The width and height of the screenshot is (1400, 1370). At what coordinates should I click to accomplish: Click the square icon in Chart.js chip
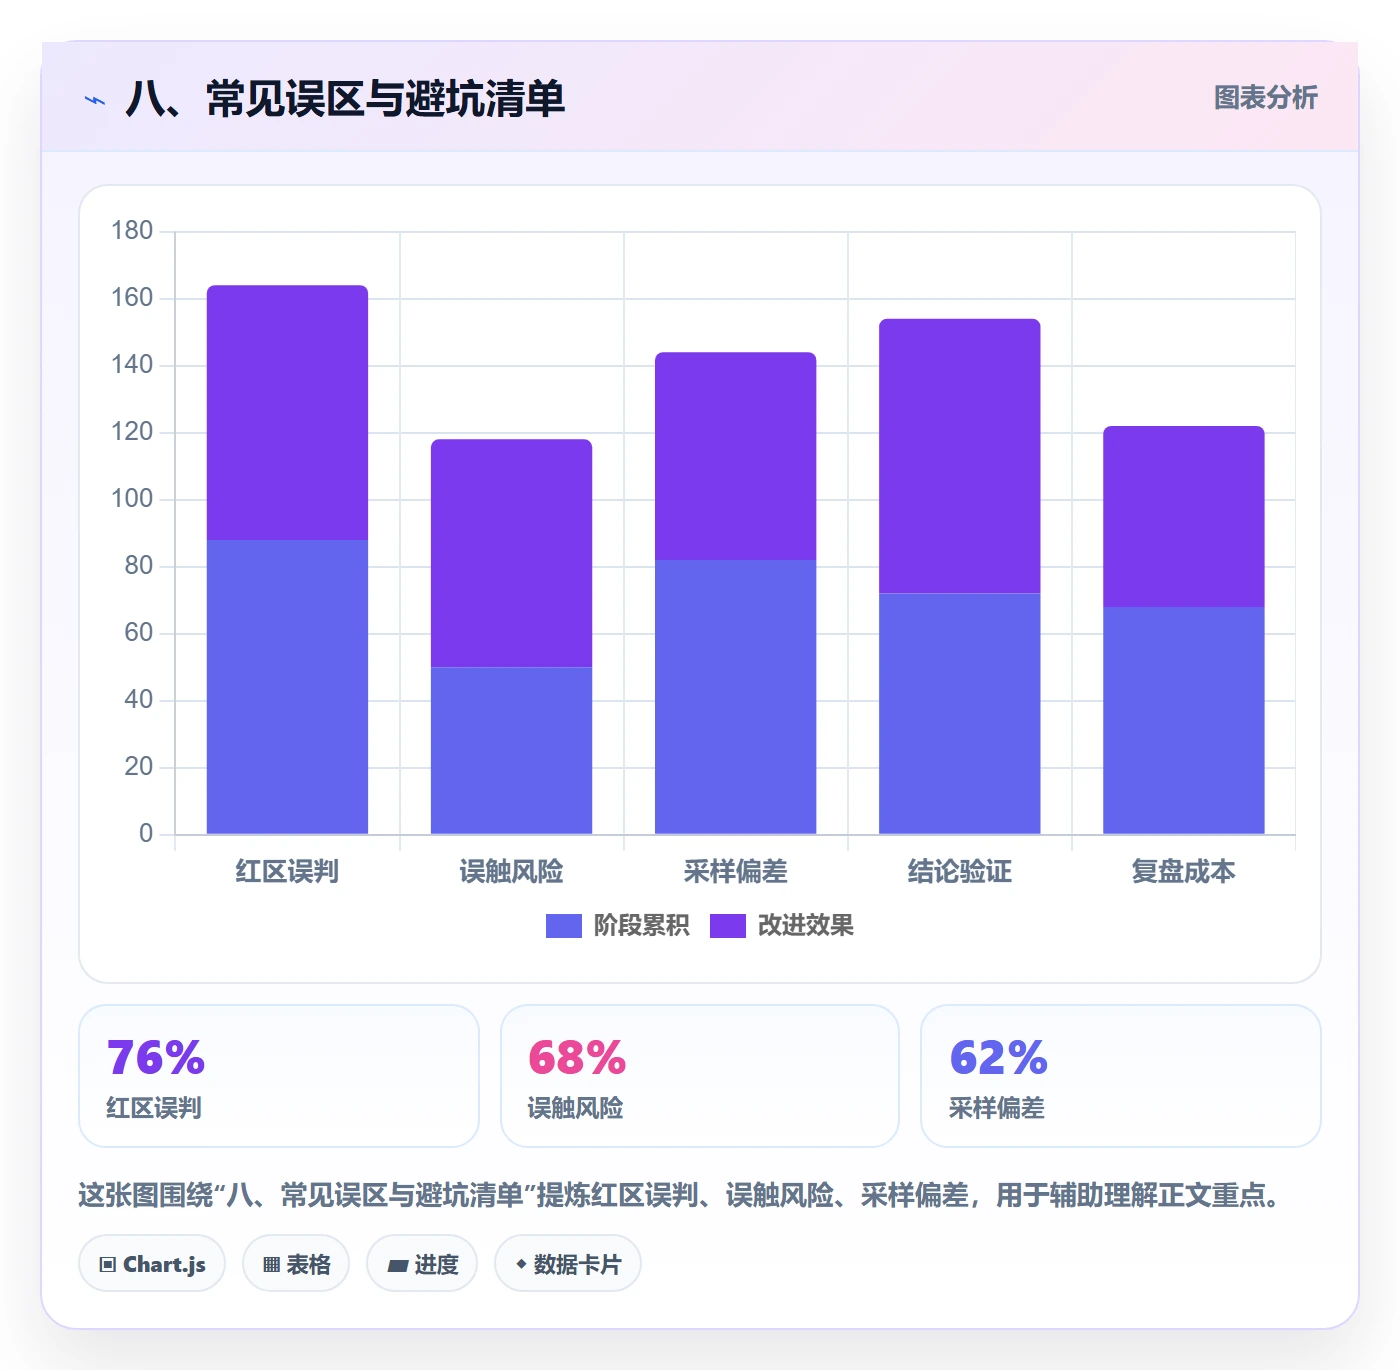(x=108, y=1265)
